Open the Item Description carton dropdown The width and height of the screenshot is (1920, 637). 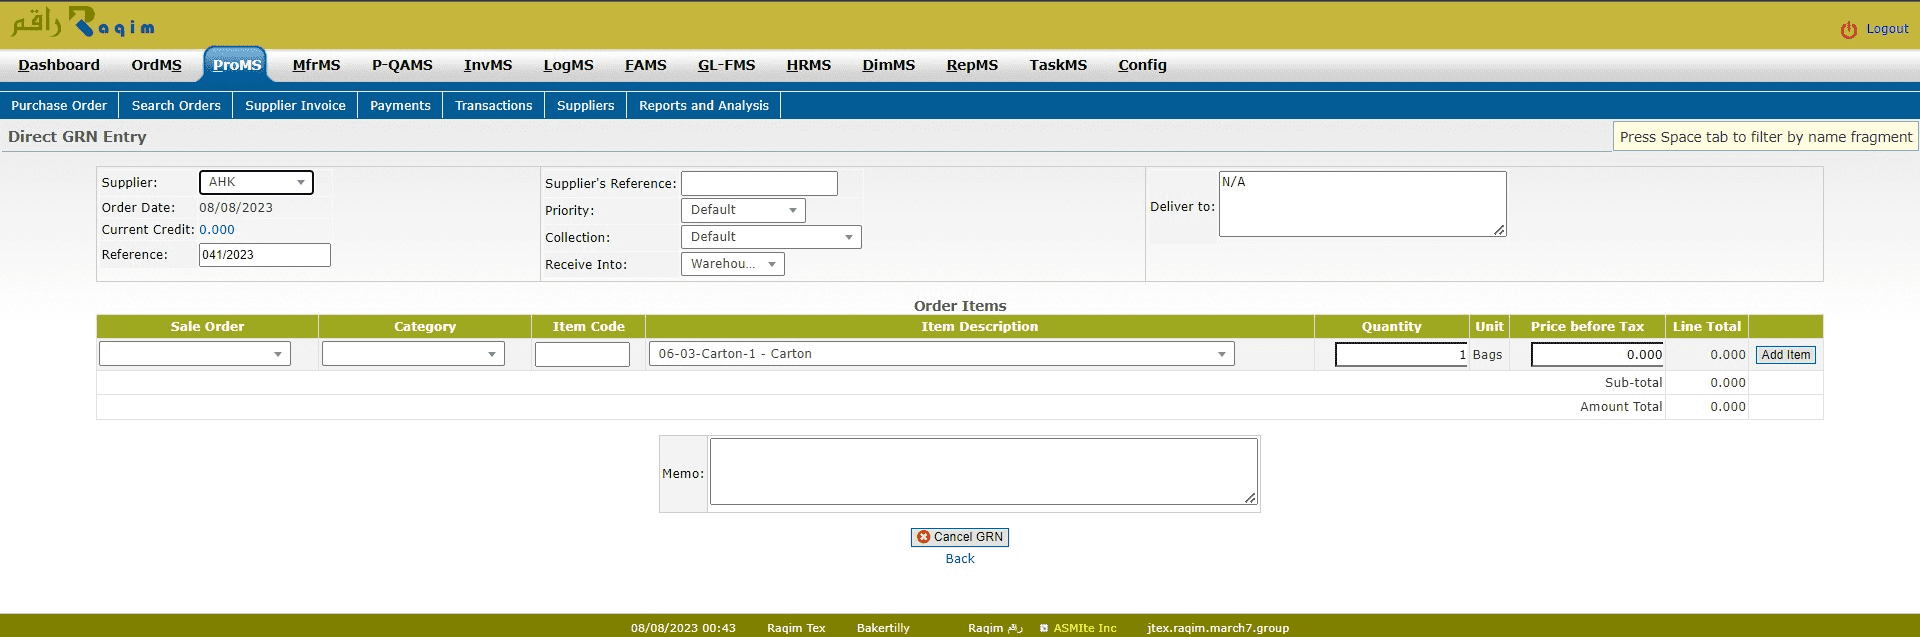[x=941, y=354]
